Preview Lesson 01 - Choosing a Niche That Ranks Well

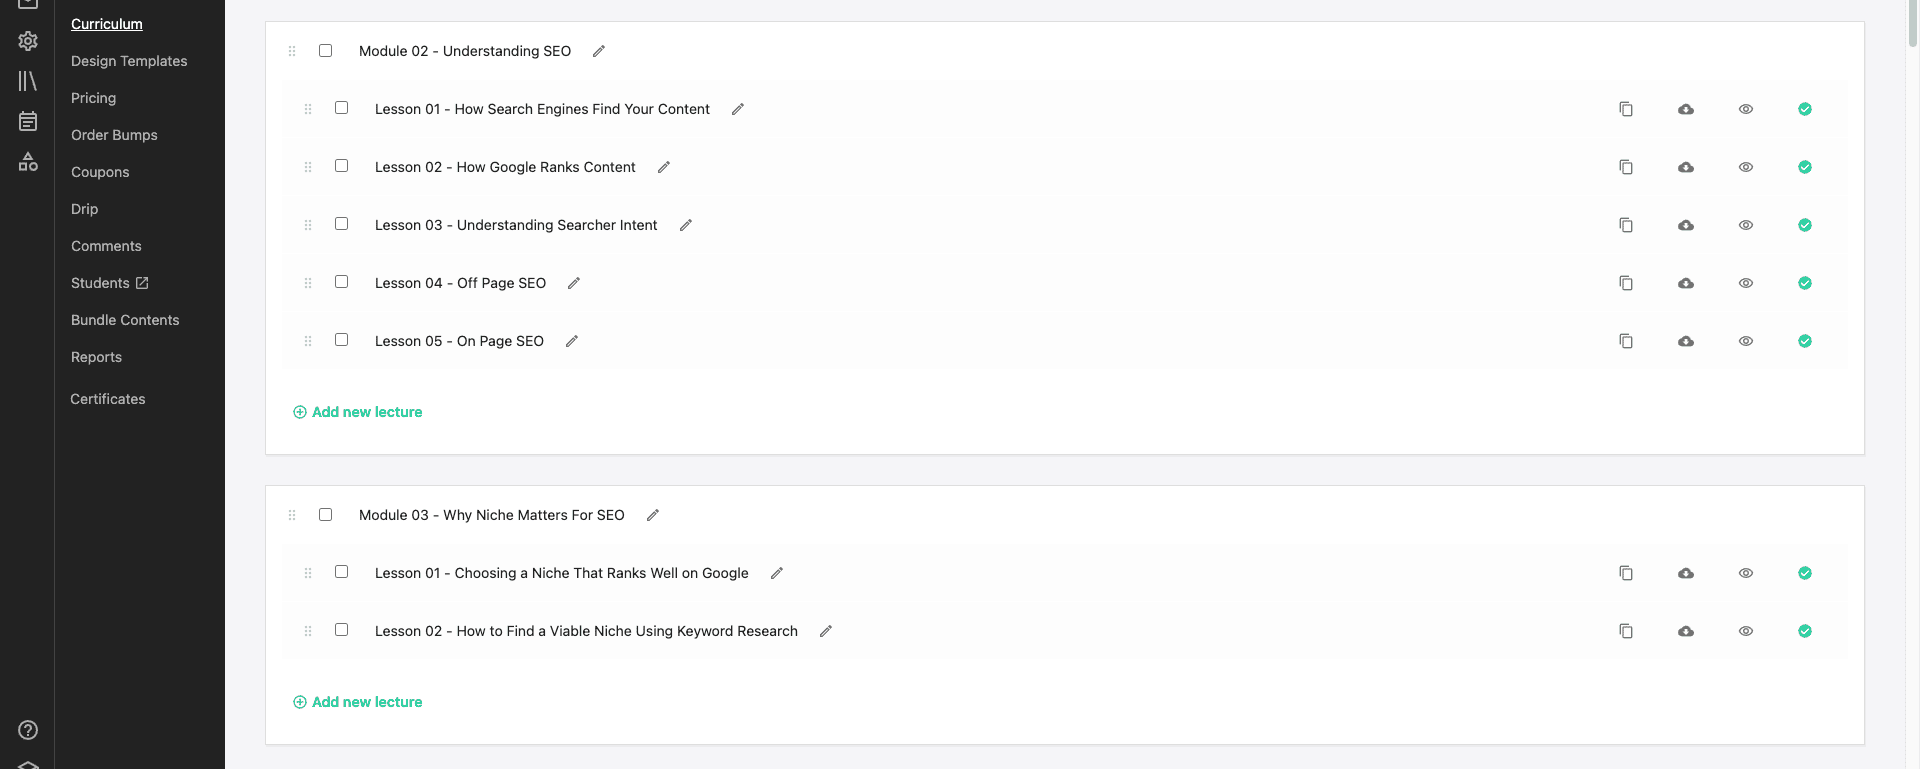pyautogui.click(x=1746, y=573)
